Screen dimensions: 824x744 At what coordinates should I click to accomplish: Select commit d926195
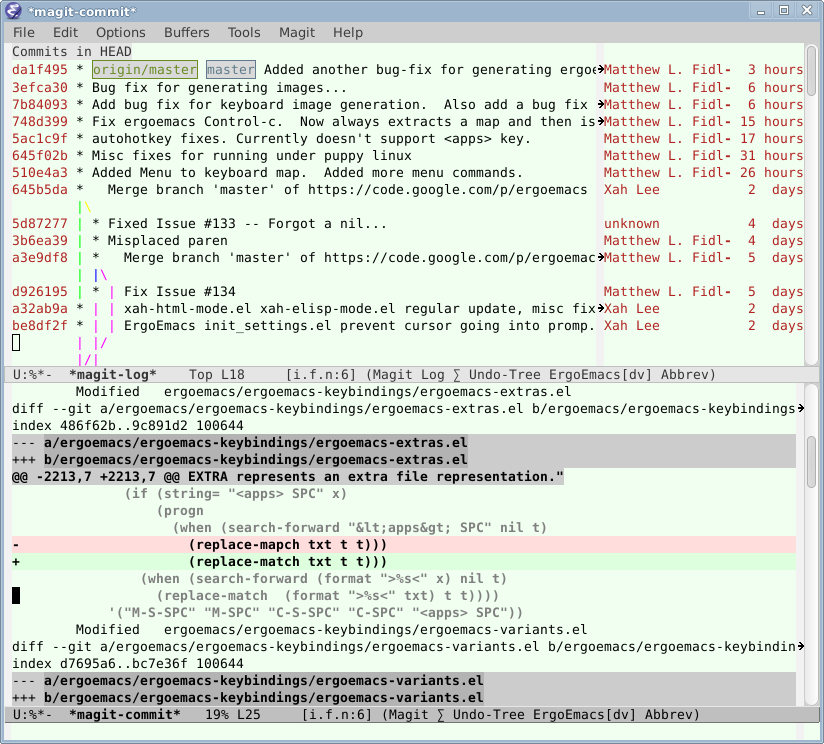point(40,292)
